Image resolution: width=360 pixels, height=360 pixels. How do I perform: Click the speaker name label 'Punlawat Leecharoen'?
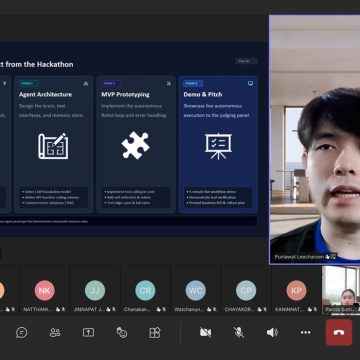click(299, 257)
